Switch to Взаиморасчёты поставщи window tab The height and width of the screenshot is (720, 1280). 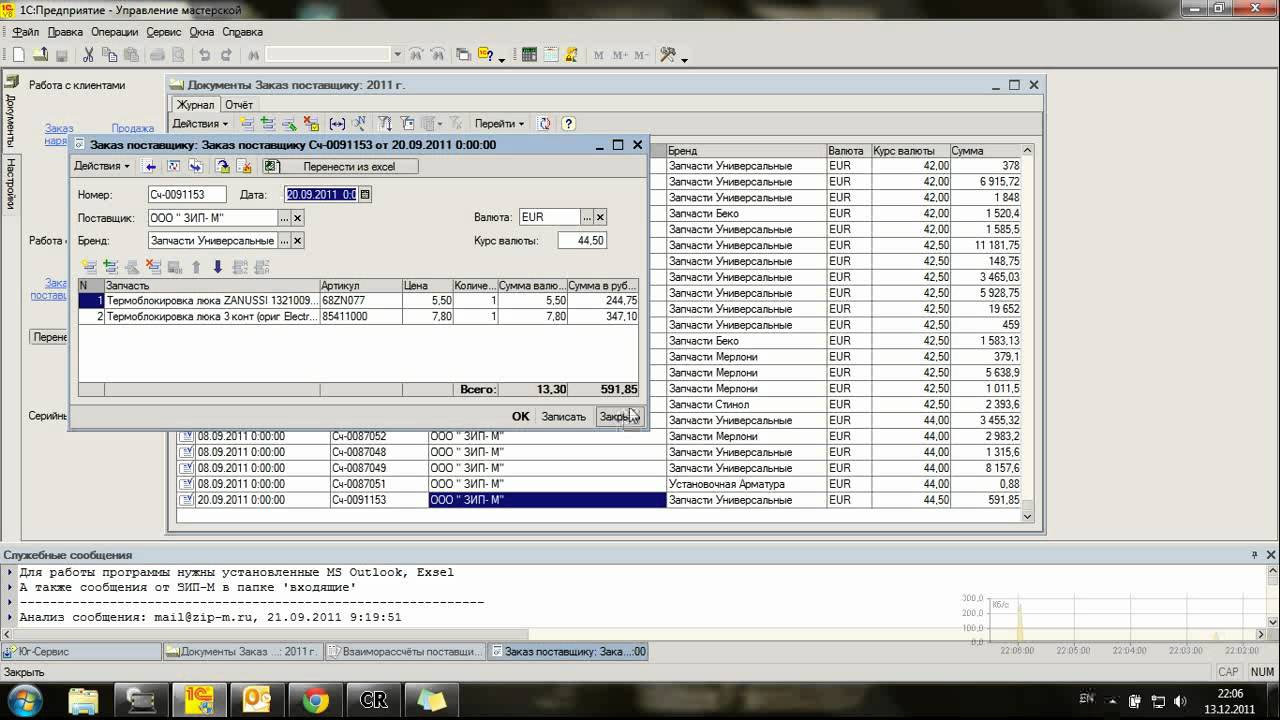point(405,651)
